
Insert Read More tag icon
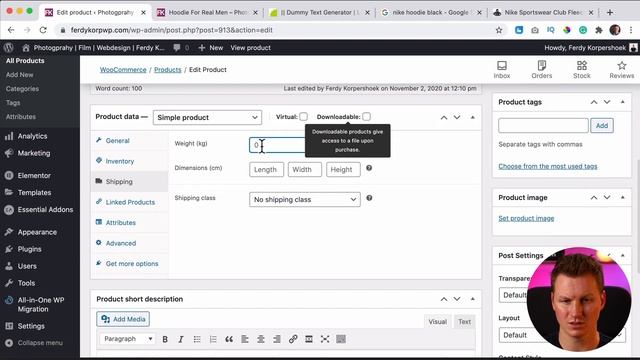tap(309, 339)
